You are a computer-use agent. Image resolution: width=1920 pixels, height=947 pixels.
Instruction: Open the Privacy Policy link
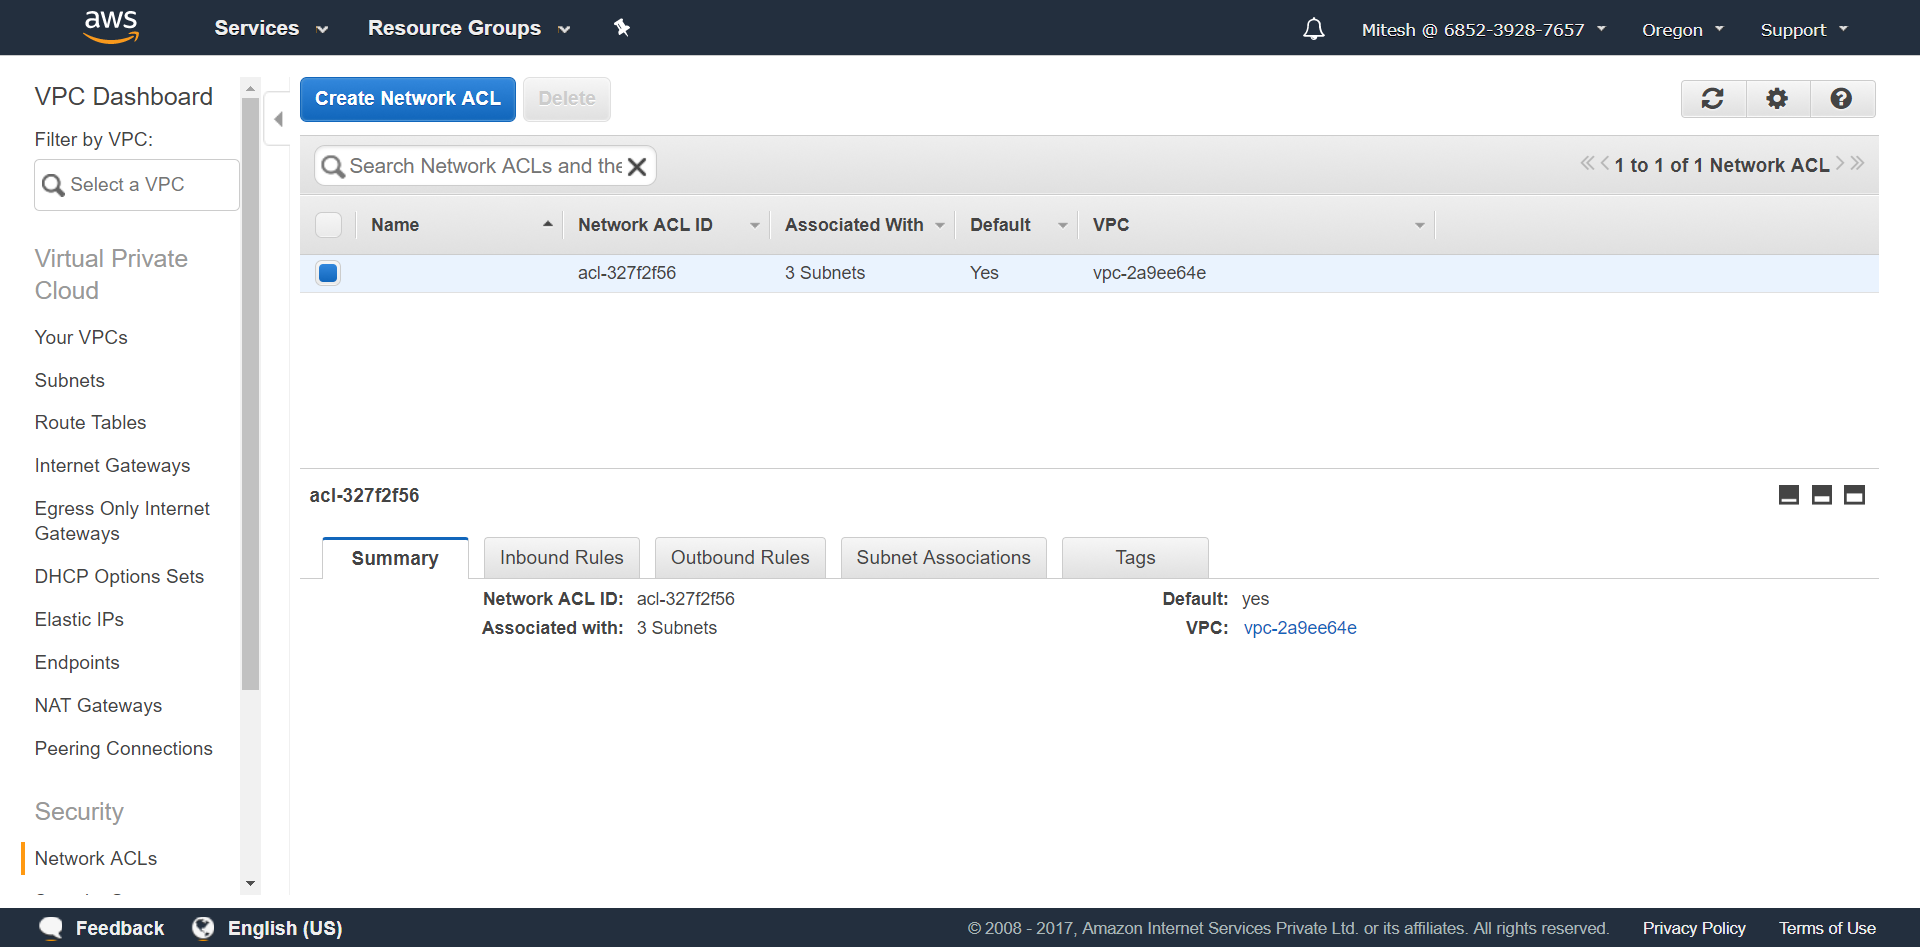(x=1694, y=928)
